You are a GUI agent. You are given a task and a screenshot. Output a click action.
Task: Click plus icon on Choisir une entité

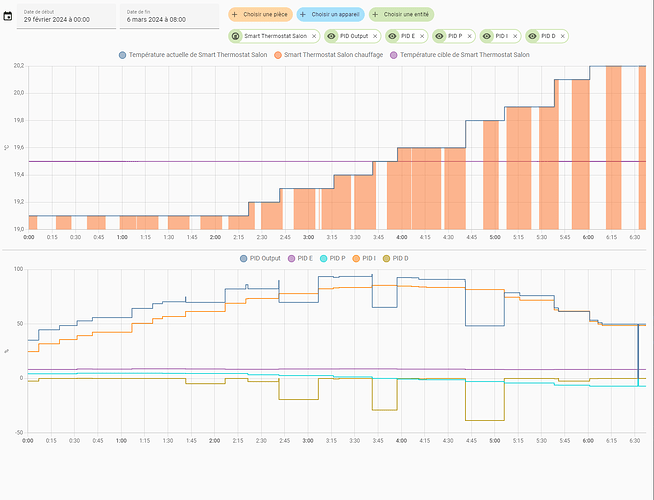pos(375,14)
